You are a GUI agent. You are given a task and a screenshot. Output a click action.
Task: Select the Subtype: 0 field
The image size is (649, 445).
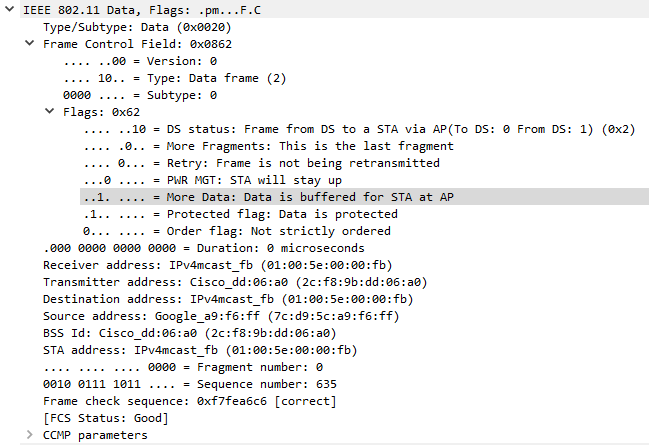[x=140, y=95]
